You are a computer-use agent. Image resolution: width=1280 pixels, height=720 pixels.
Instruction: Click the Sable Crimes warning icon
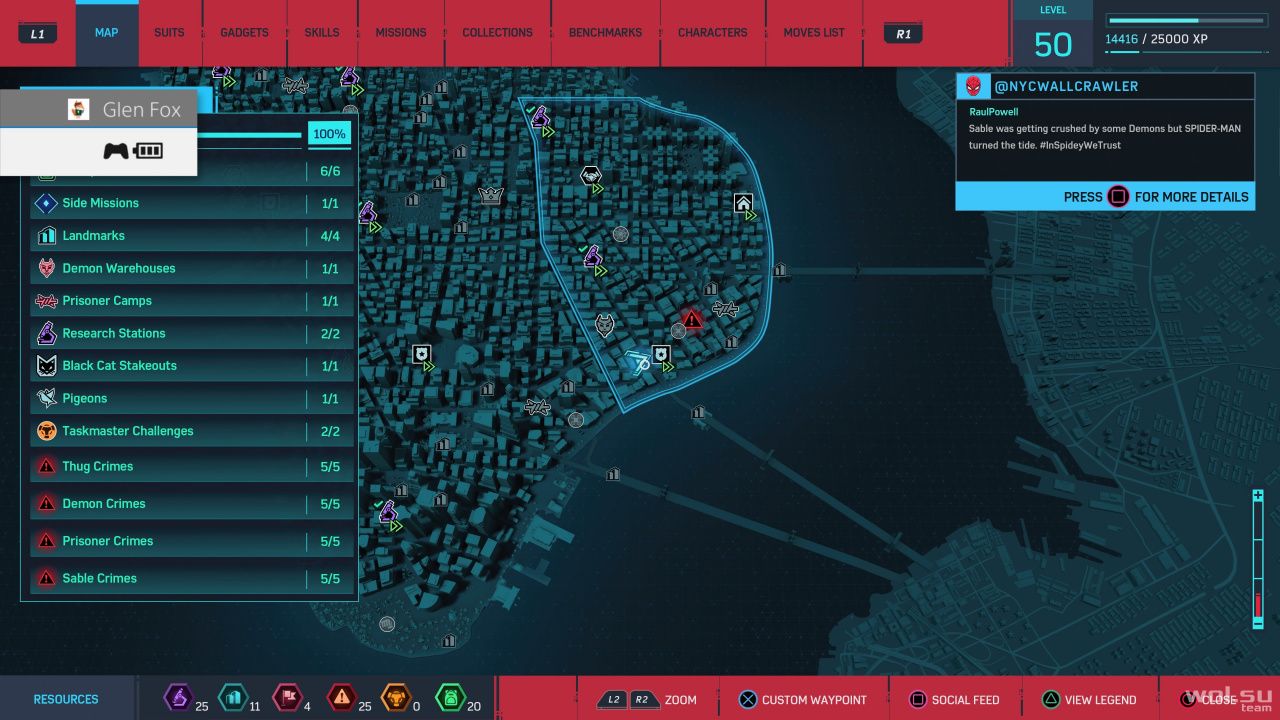click(x=46, y=578)
